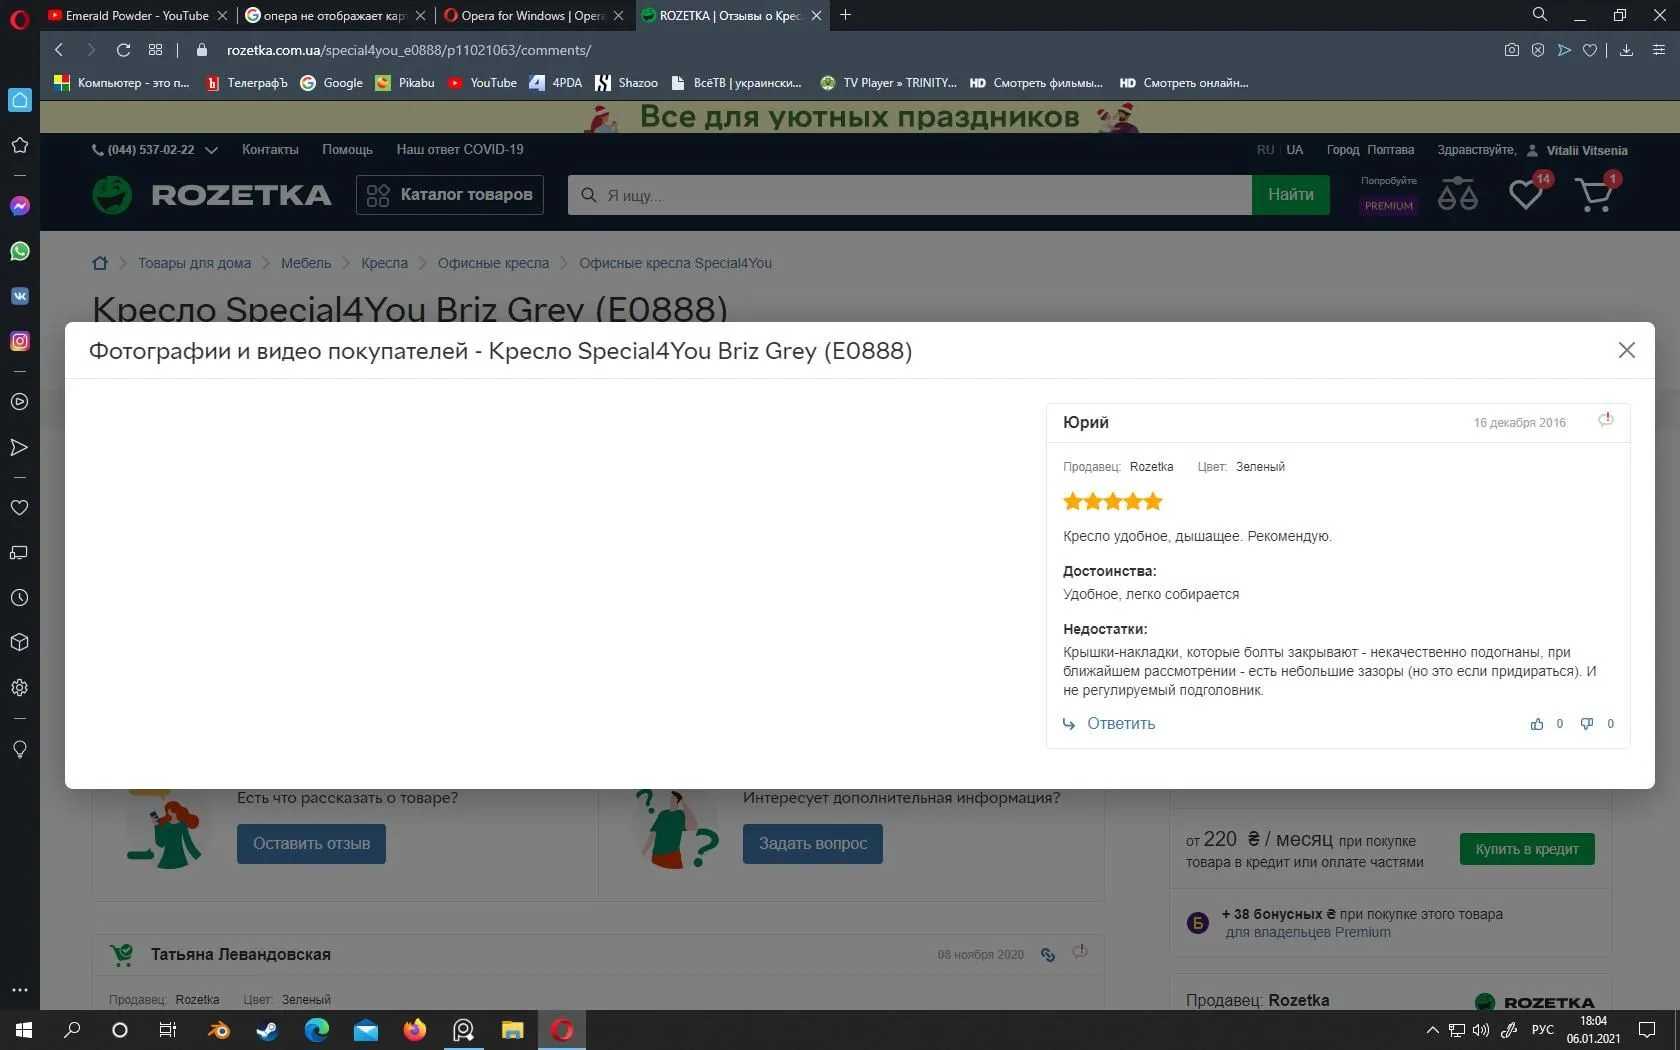Open VK panel in Opera sidebar
The image size is (1680, 1050).
pos(19,296)
